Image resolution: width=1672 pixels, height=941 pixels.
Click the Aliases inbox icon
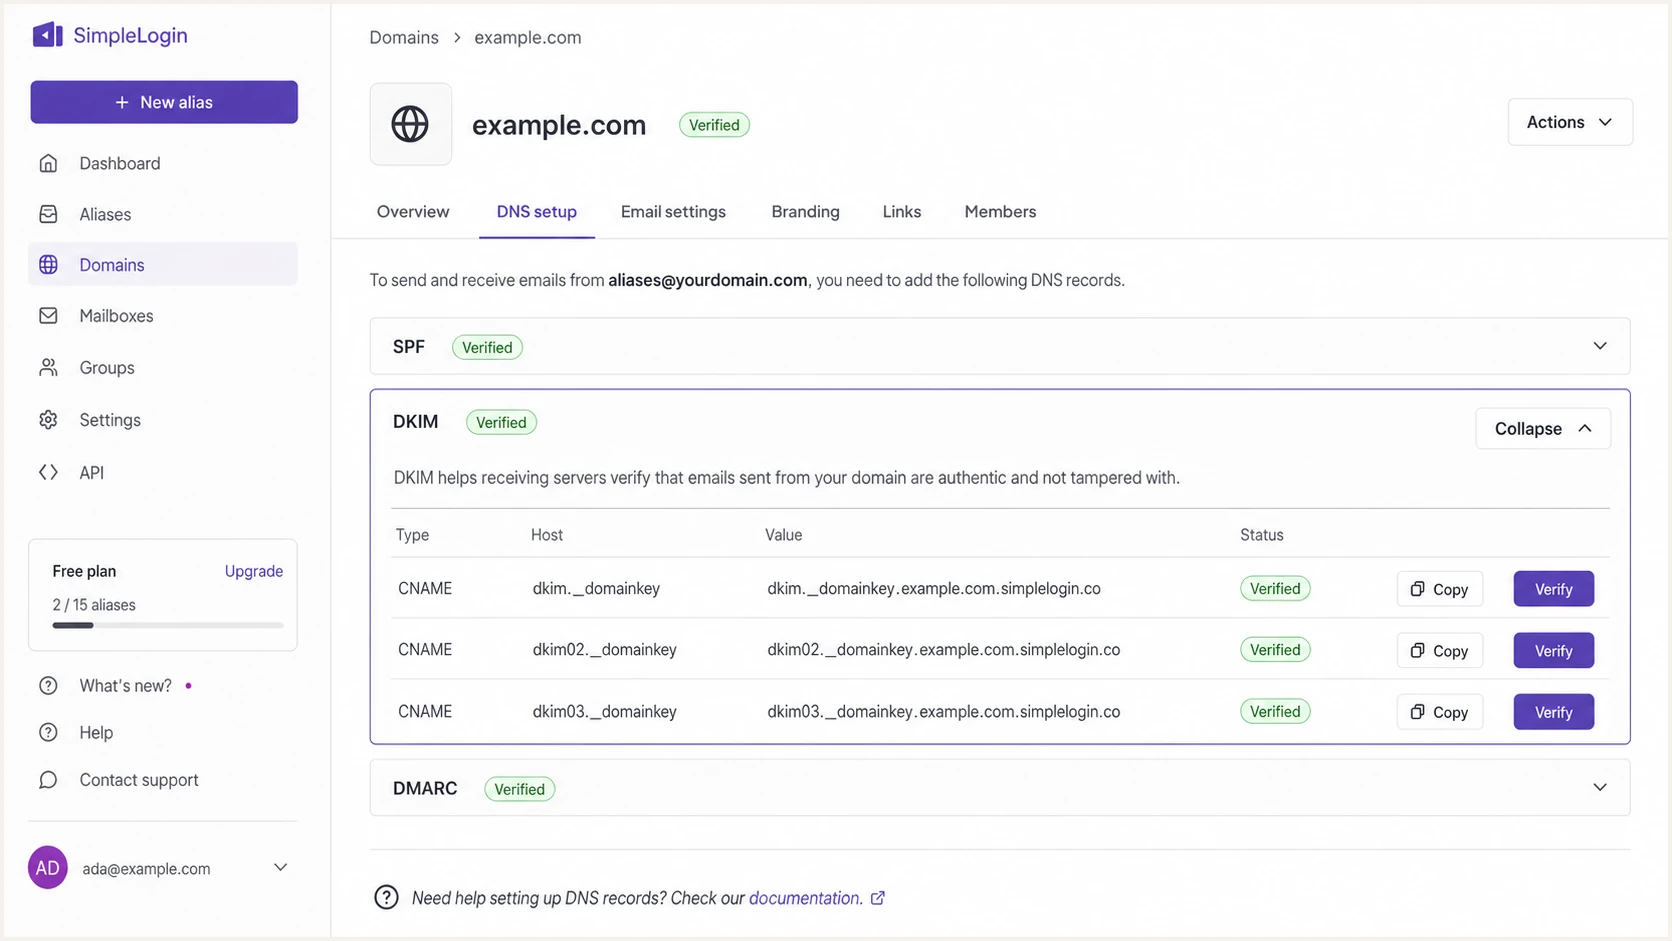48,214
